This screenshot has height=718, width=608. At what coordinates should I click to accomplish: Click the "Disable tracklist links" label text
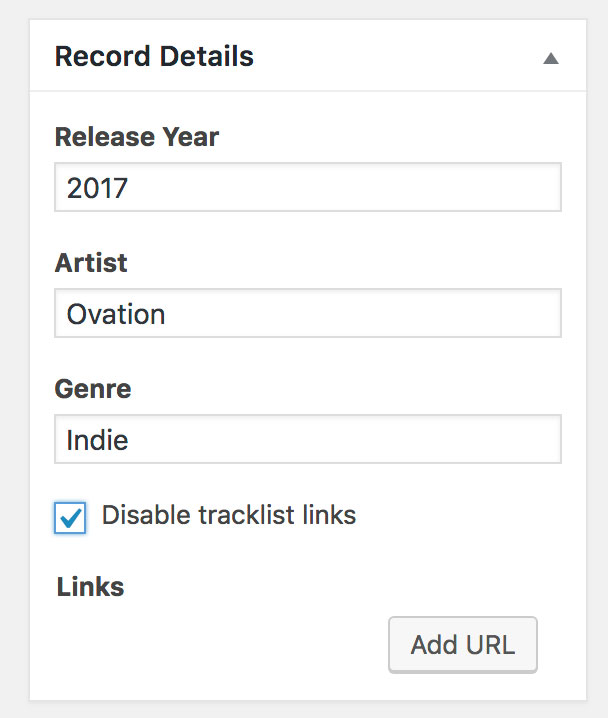point(229,515)
